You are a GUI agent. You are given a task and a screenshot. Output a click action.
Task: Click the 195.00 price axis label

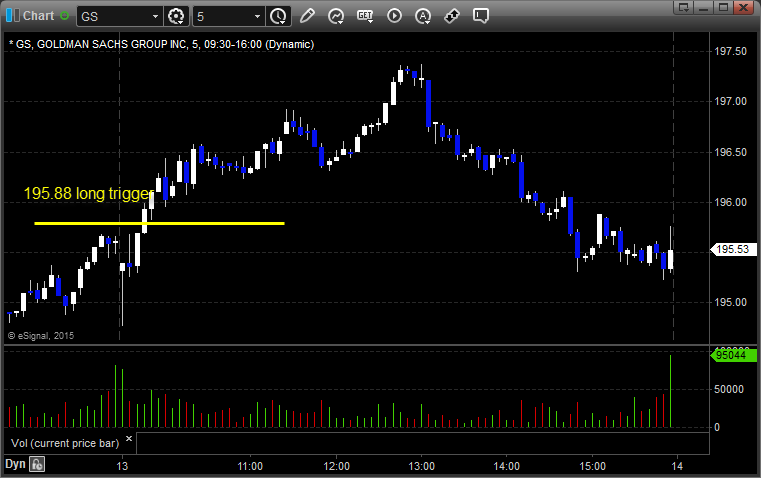tap(730, 302)
